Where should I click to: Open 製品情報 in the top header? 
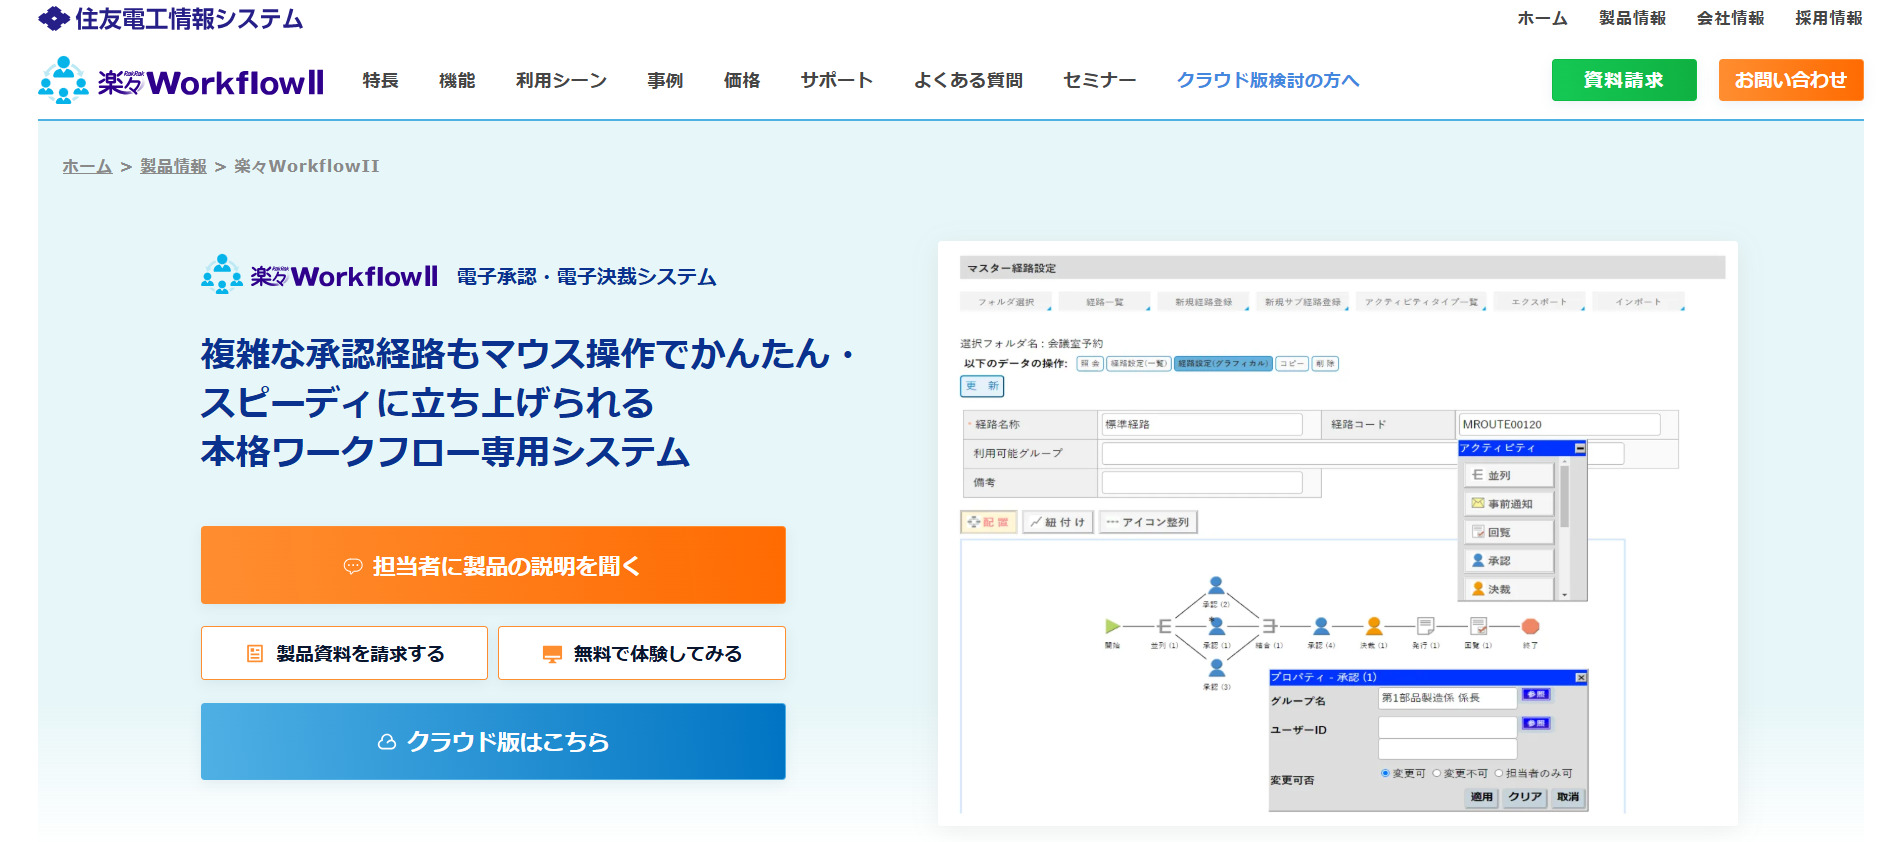coord(1632,18)
